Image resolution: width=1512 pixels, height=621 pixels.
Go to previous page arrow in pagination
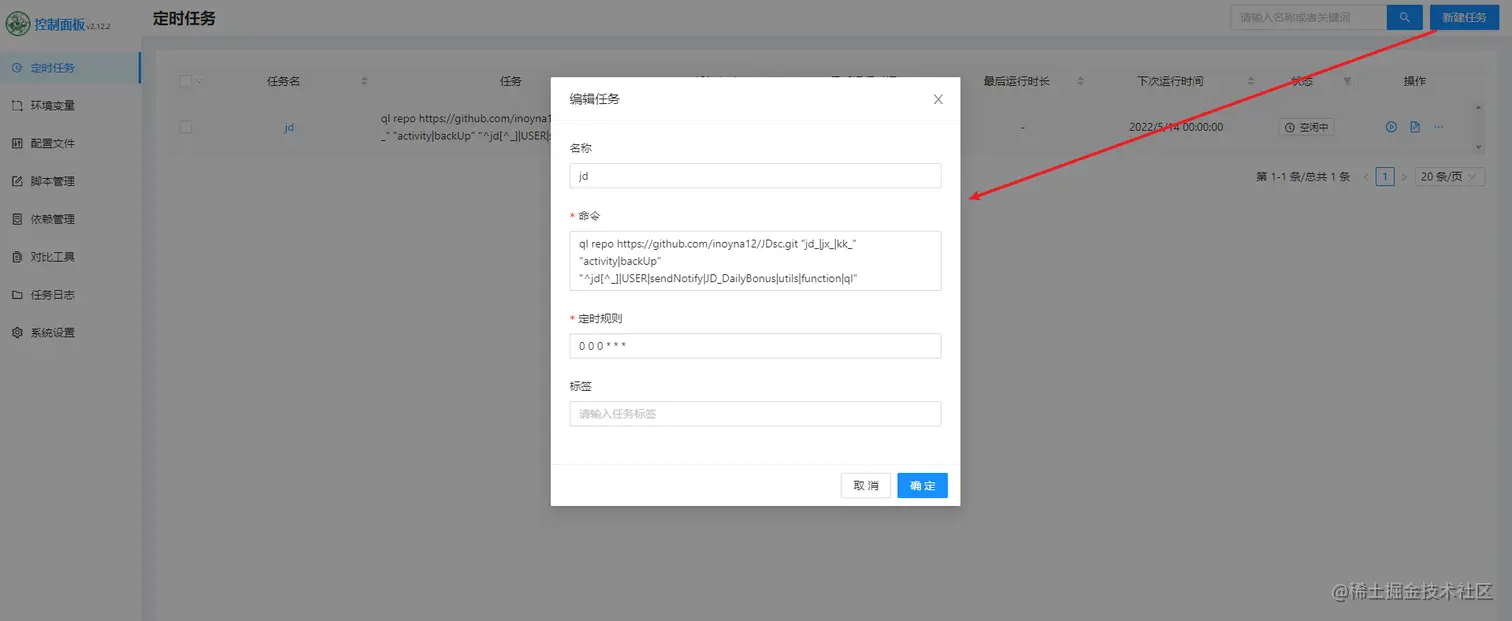(x=1366, y=177)
